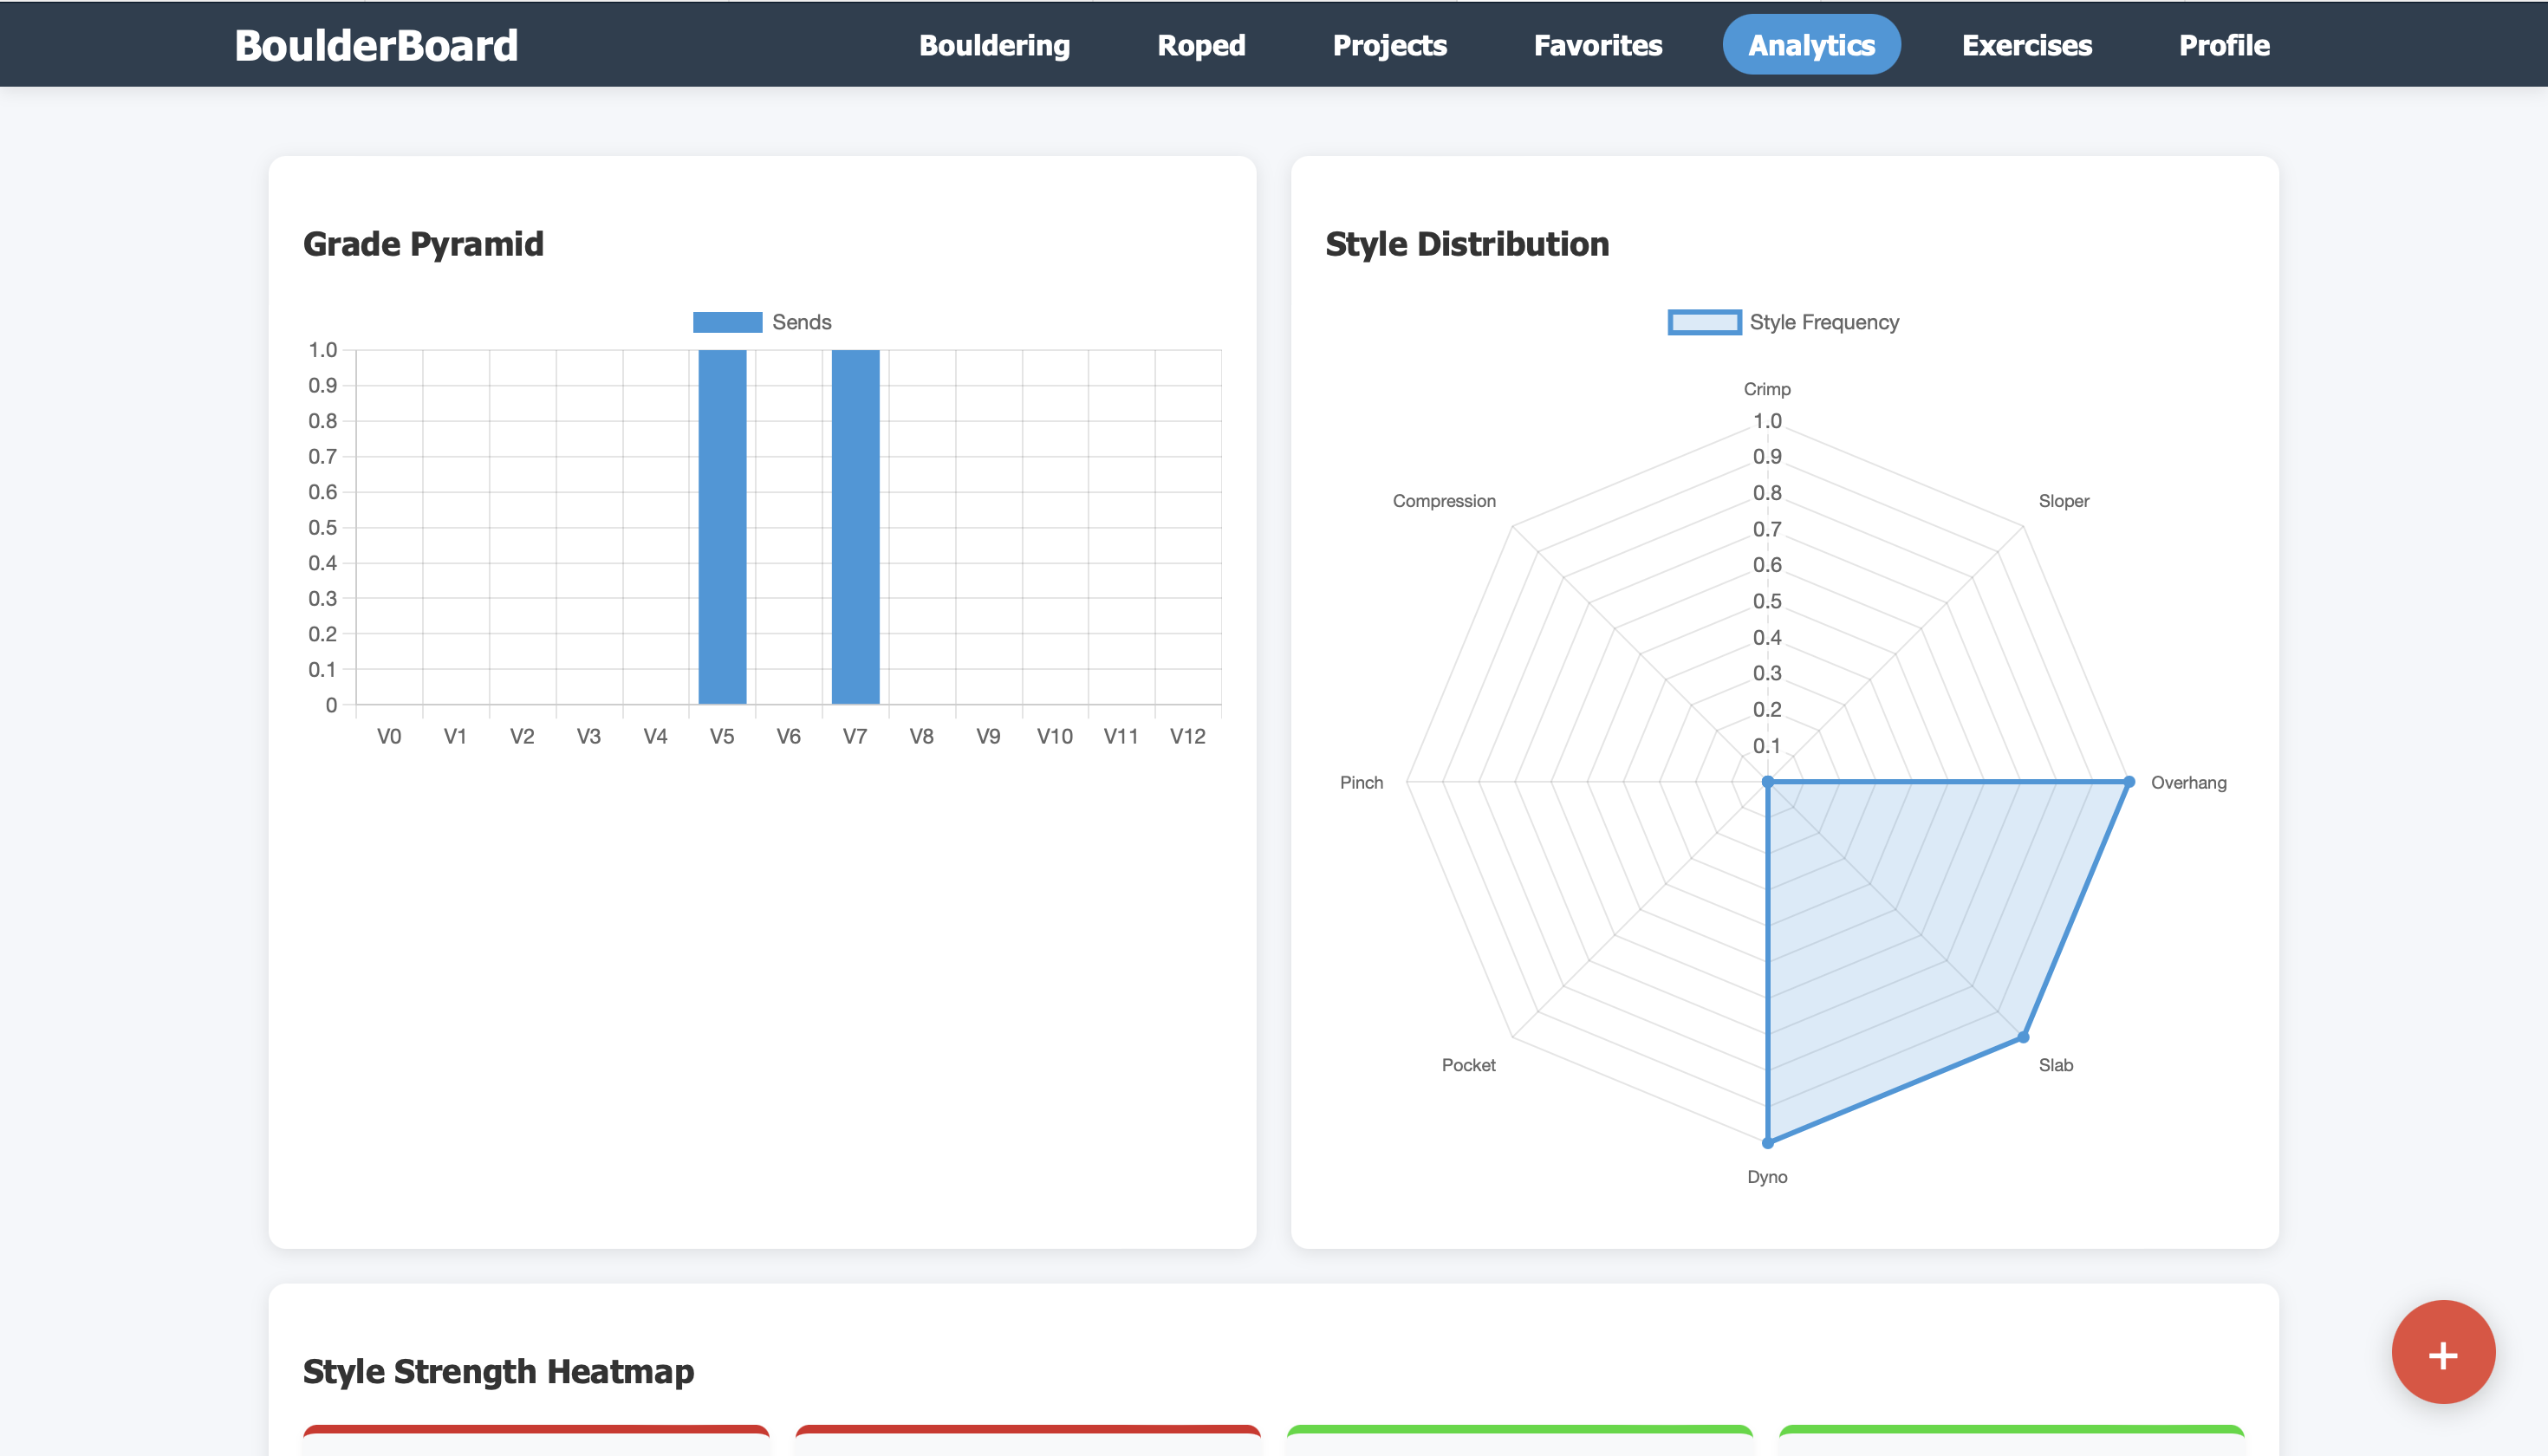Click the radar chart center point
The height and width of the screenshot is (1456, 2548).
point(1767,782)
